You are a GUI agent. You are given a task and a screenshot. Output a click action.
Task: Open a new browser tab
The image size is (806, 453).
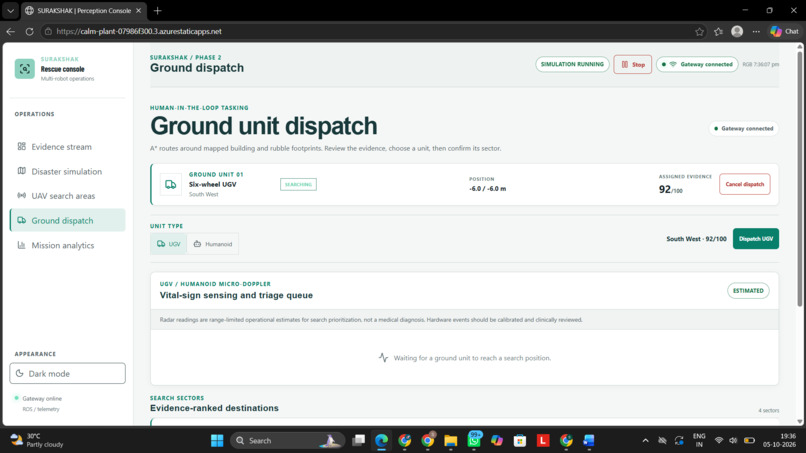click(157, 10)
